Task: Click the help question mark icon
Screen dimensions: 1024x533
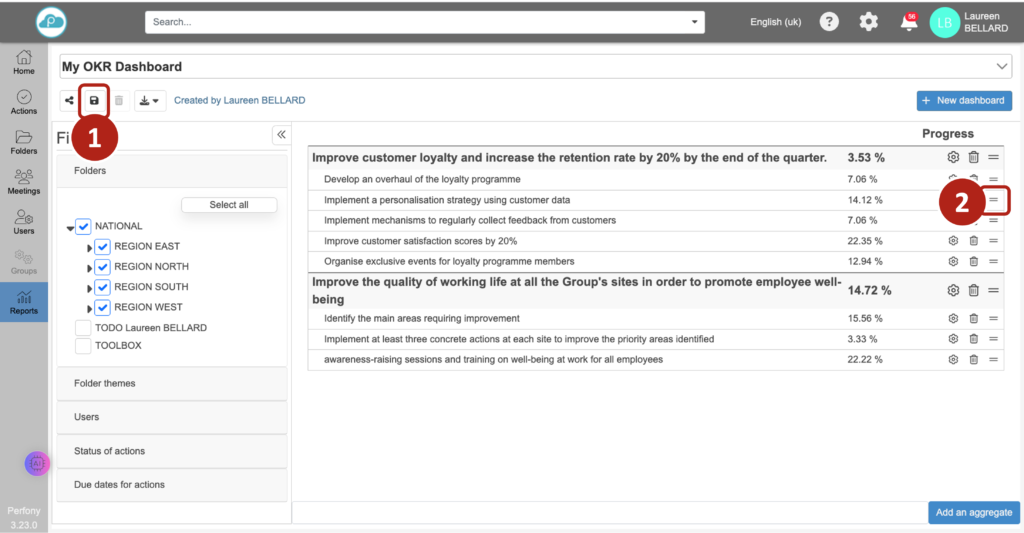Action: 829,22
